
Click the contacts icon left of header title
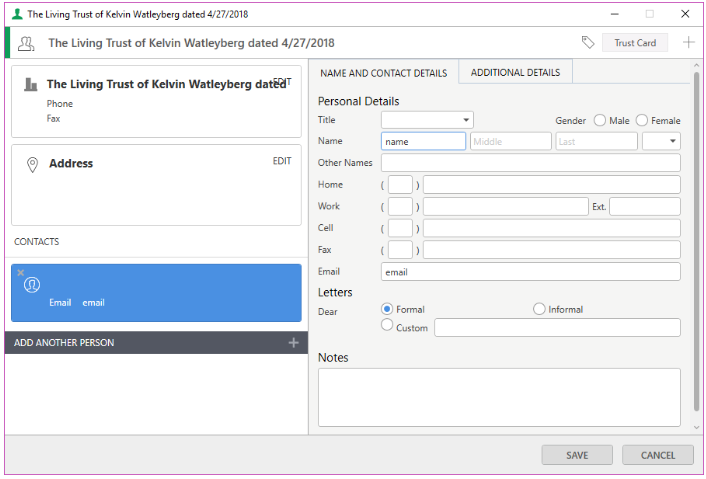coord(26,43)
